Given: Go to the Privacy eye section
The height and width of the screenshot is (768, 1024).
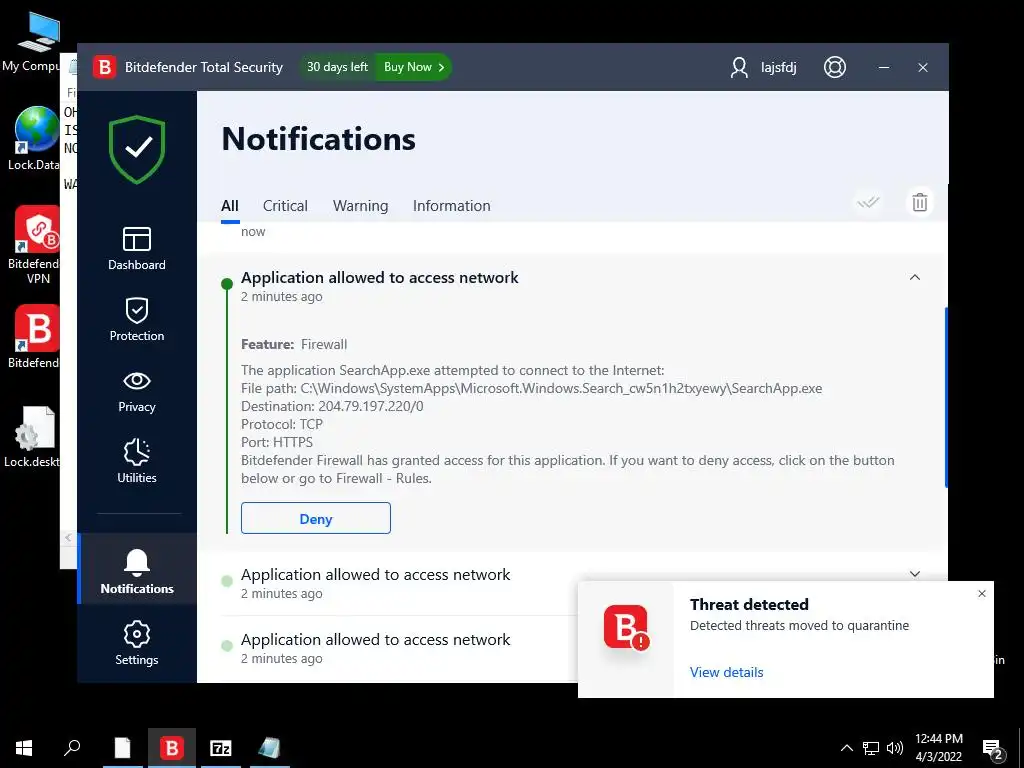Looking at the screenshot, I should point(136,391).
